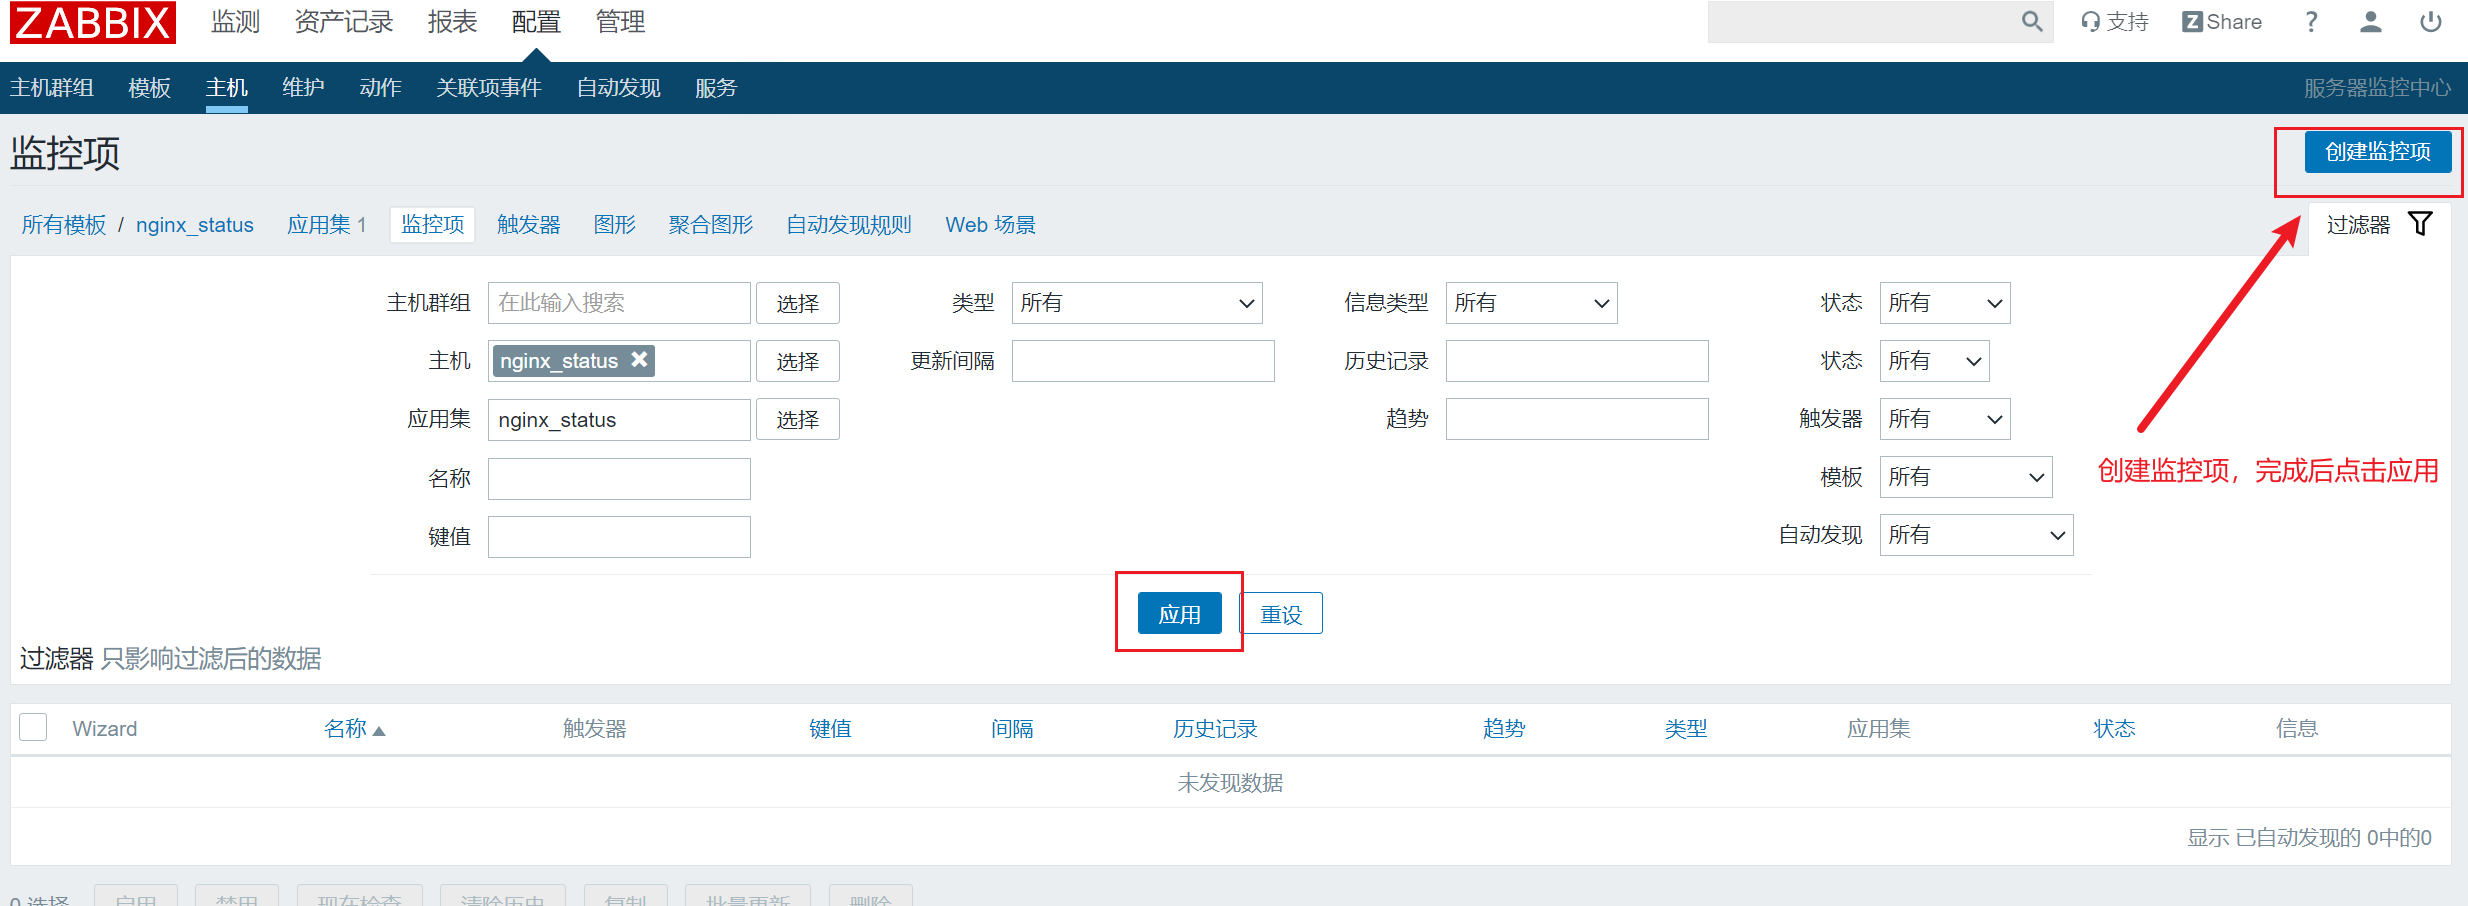Go to 模板 submenu item

point(150,88)
